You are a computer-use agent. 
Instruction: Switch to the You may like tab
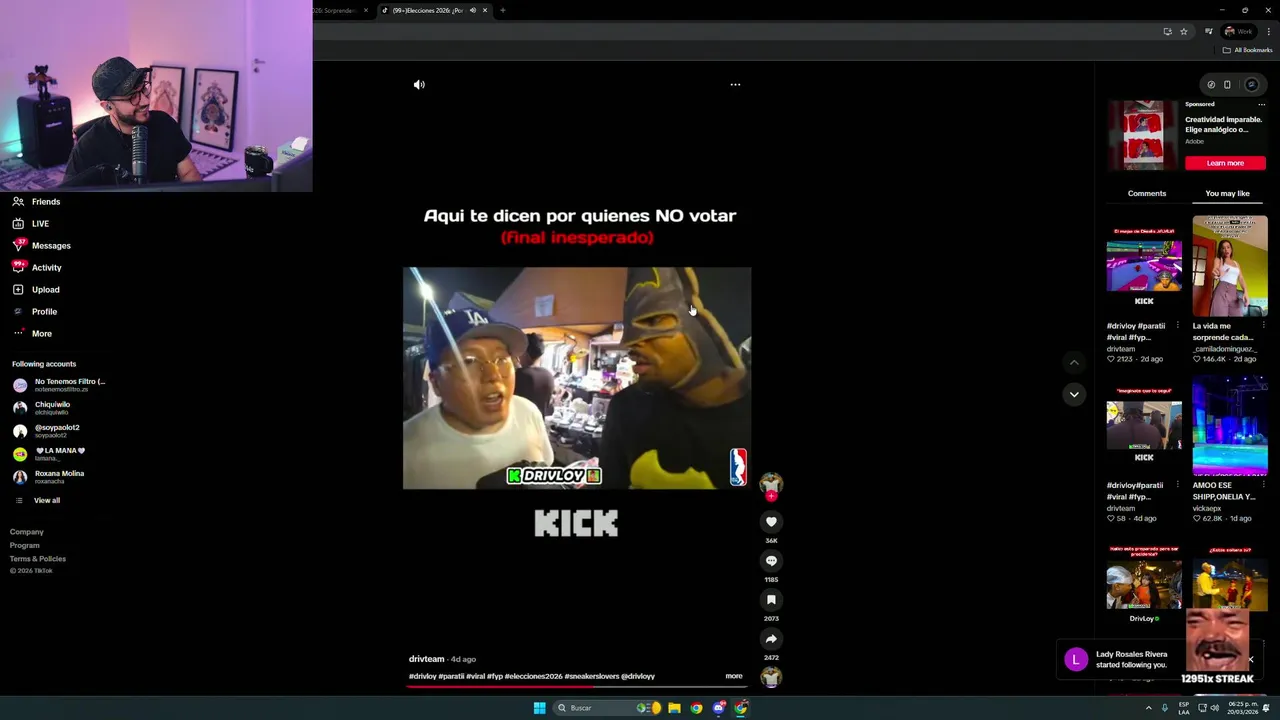coord(1227,194)
